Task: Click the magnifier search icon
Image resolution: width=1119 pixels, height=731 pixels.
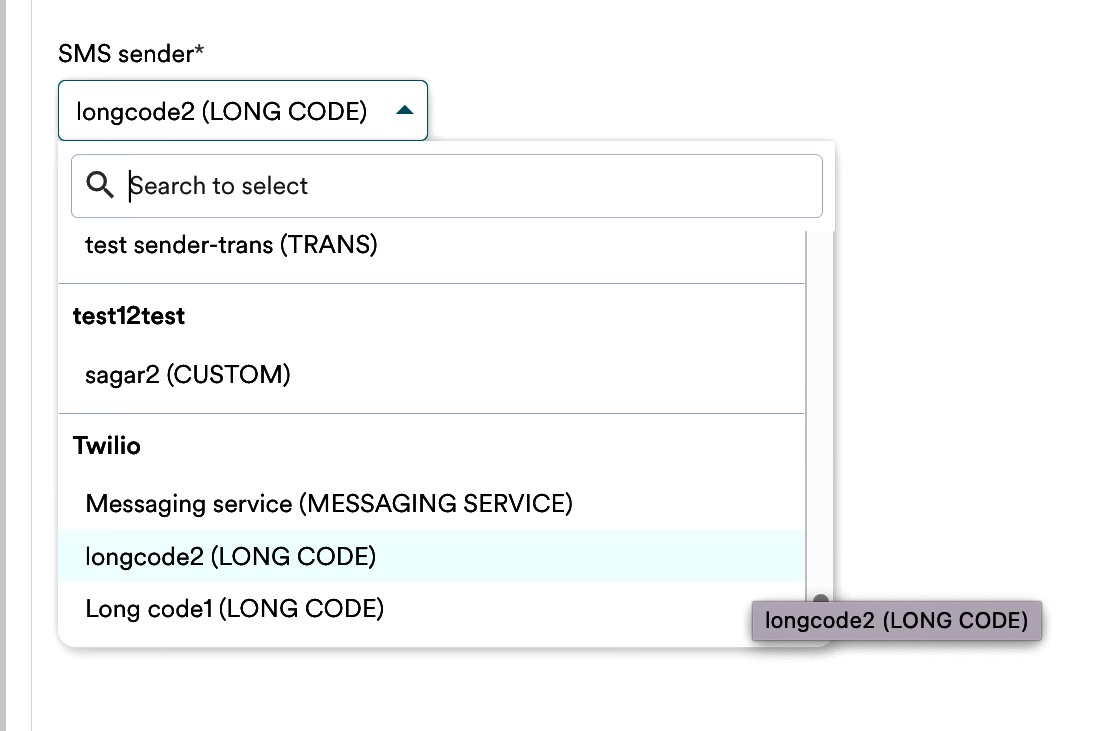Action: (100, 185)
